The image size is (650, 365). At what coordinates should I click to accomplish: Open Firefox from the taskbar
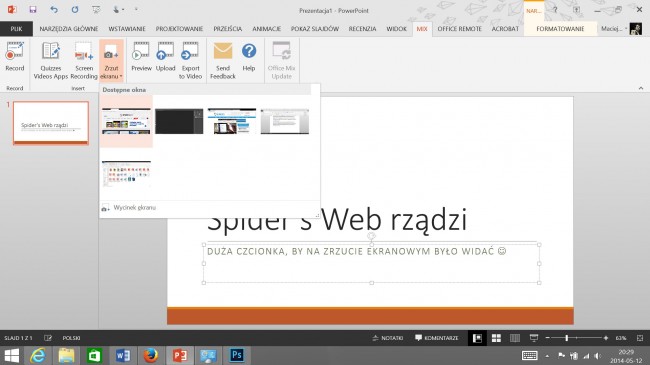[x=151, y=356]
